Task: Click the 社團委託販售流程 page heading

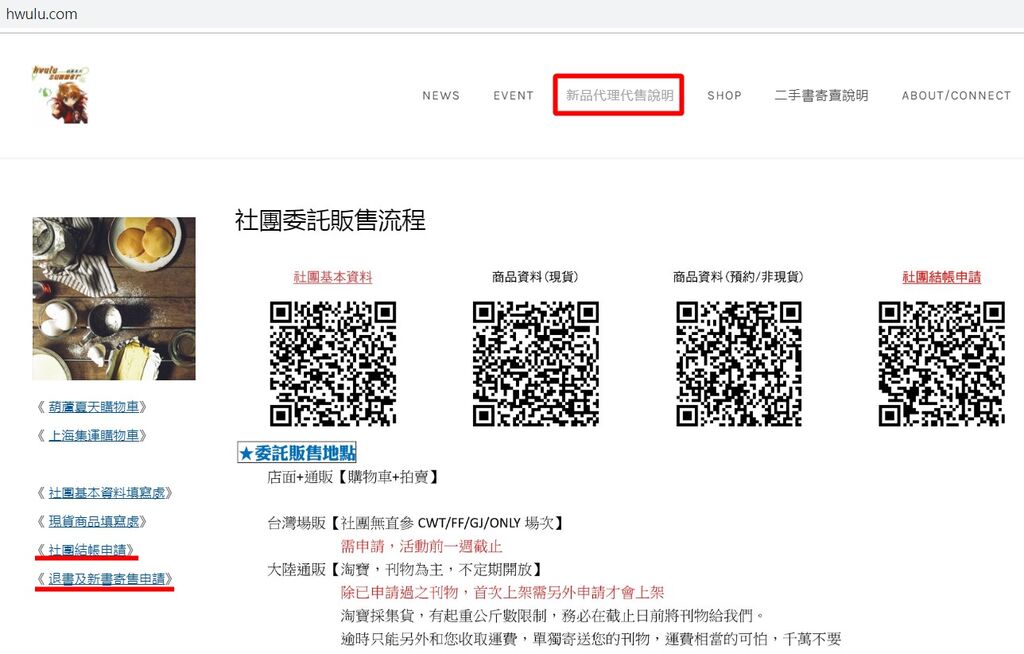Action: click(330, 220)
